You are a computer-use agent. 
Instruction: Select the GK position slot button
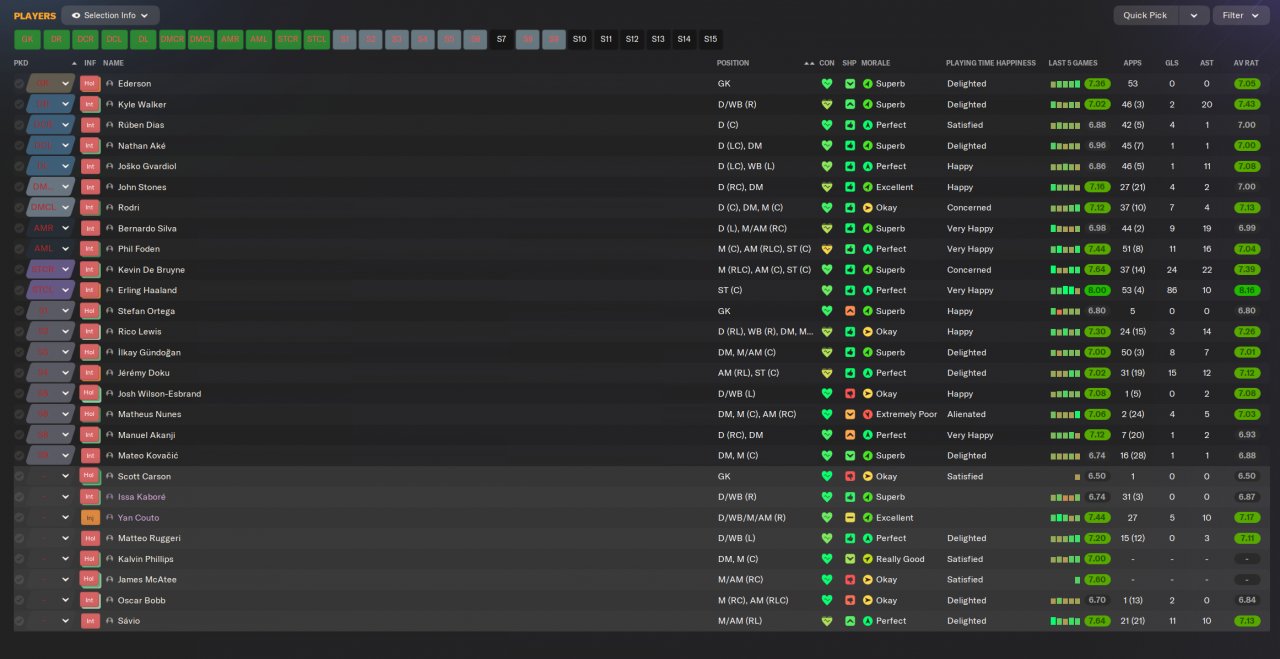(x=28, y=39)
